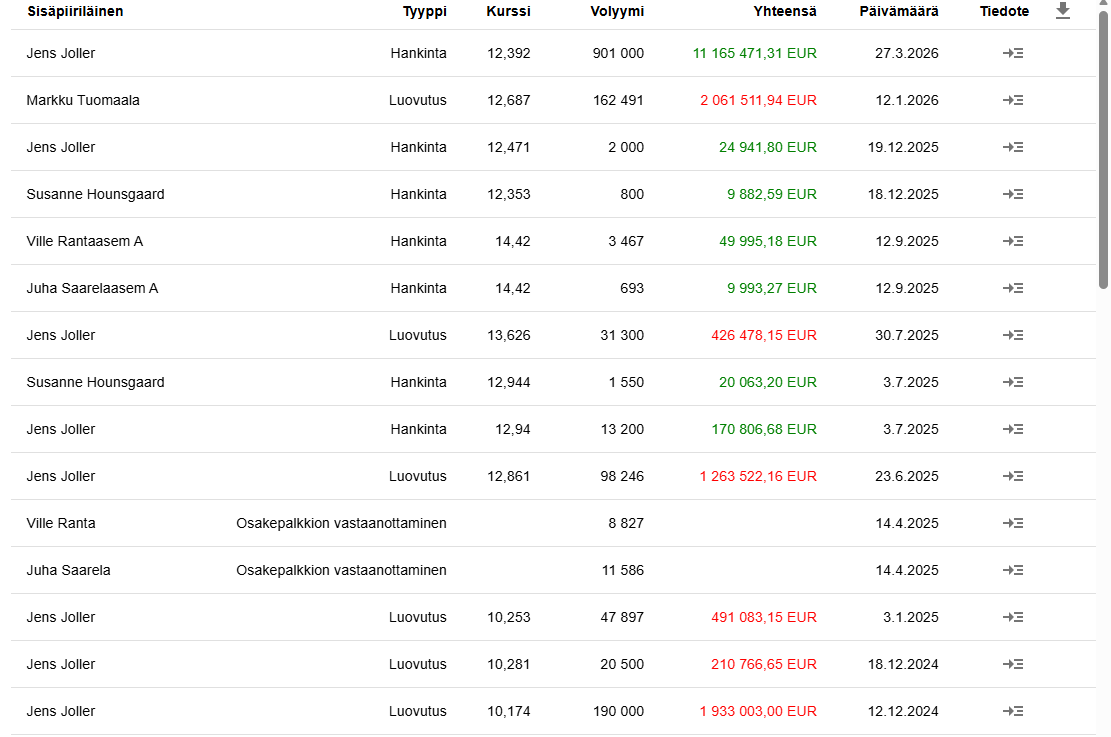
Task: Sort table by Kurssi column
Action: click(508, 11)
